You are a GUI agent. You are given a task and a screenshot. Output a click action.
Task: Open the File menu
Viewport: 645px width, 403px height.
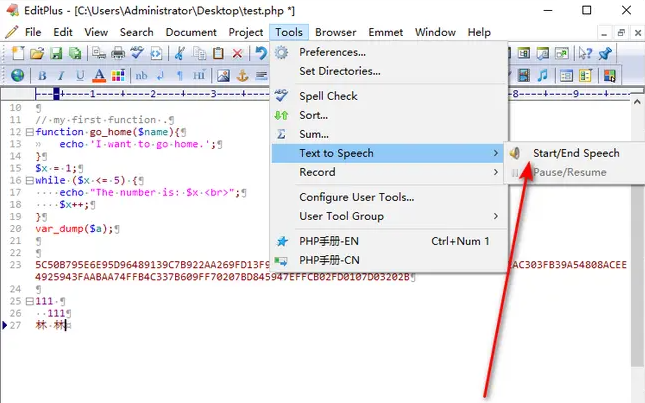click(33, 32)
